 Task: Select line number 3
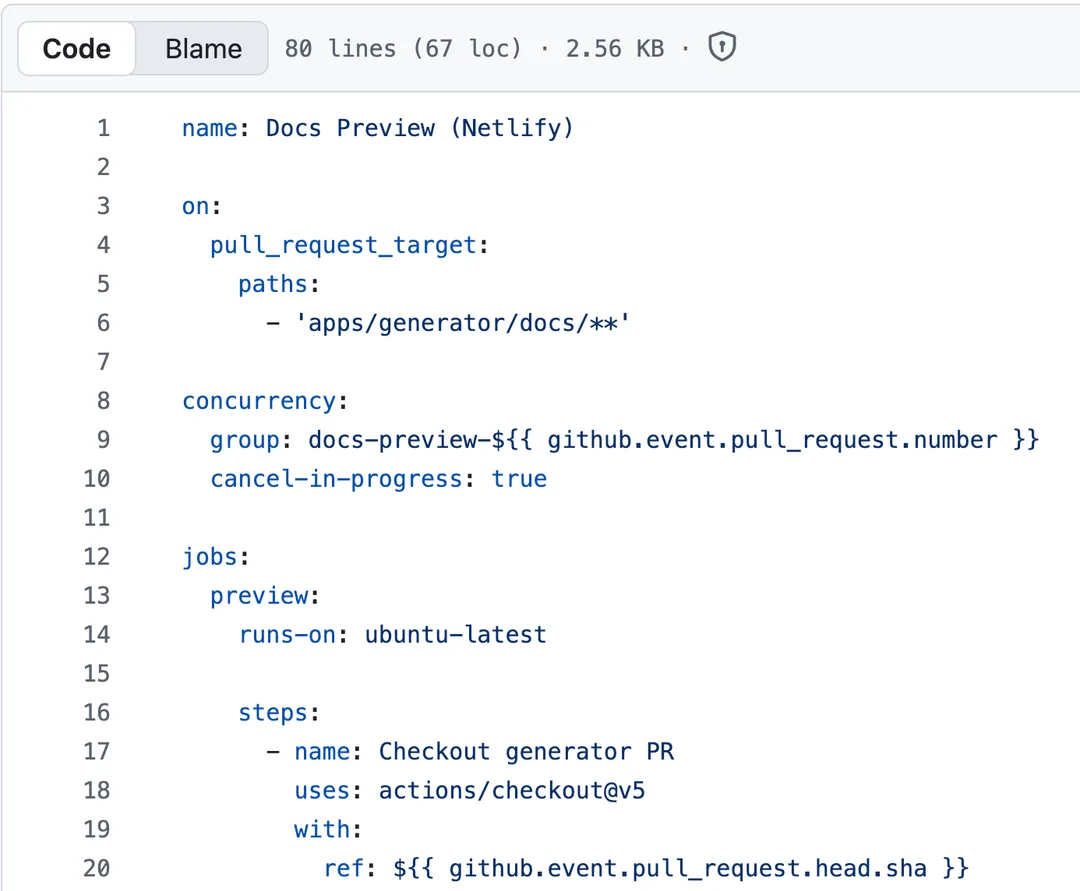(x=103, y=206)
